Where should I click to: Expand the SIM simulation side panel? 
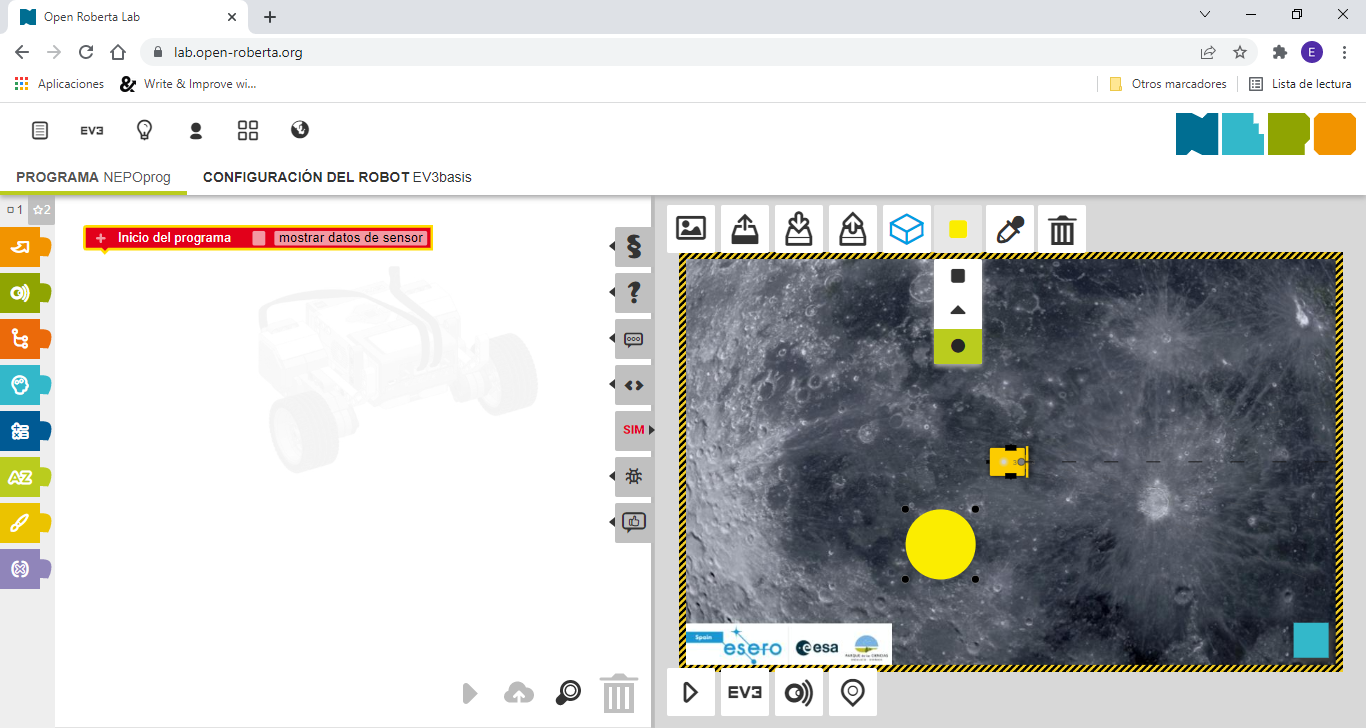634,430
